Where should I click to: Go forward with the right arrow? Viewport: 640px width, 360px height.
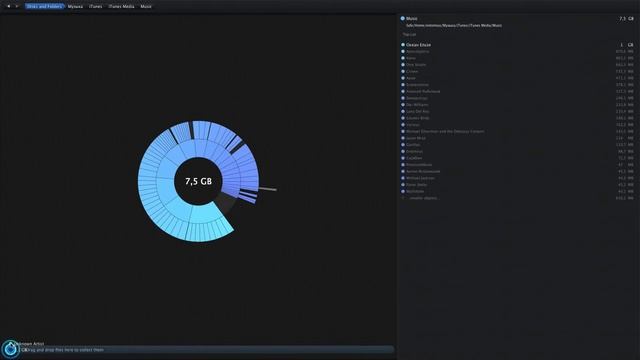[x=17, y=6]
